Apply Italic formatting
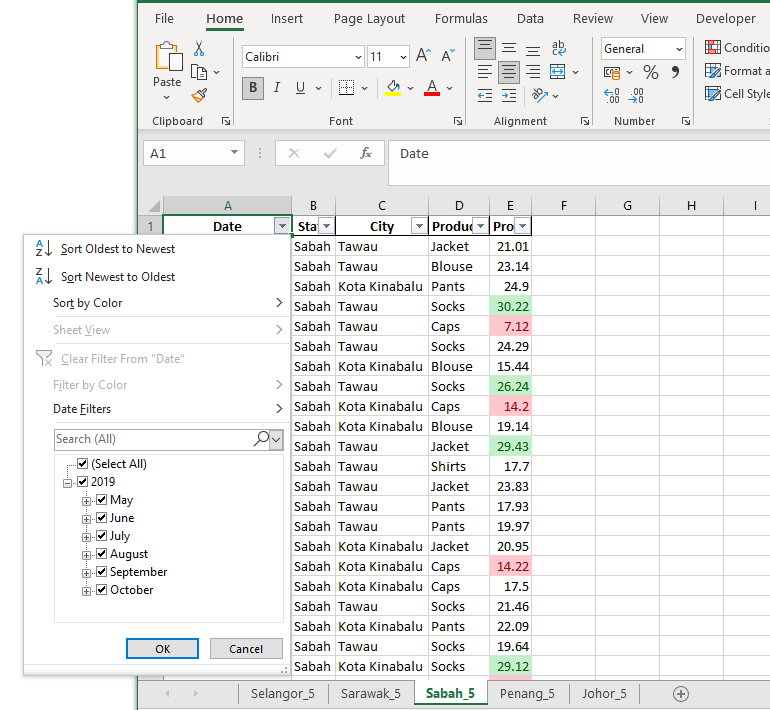Image resolution: width=770 pixels, height=710 pixels. (x=277, y=88)
